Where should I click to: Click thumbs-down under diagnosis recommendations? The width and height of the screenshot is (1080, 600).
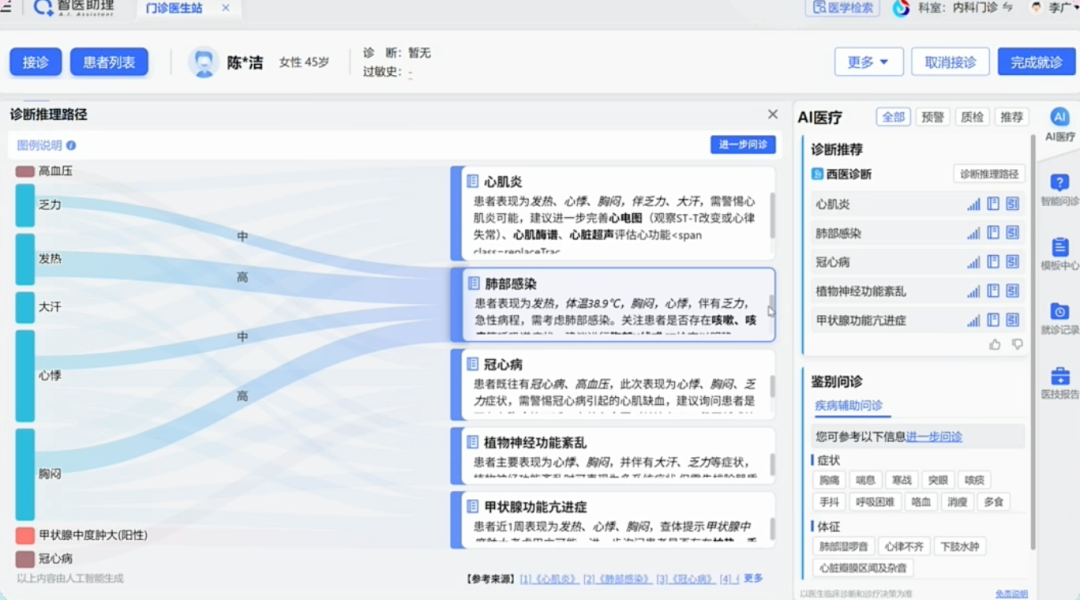pos(1017,345)
